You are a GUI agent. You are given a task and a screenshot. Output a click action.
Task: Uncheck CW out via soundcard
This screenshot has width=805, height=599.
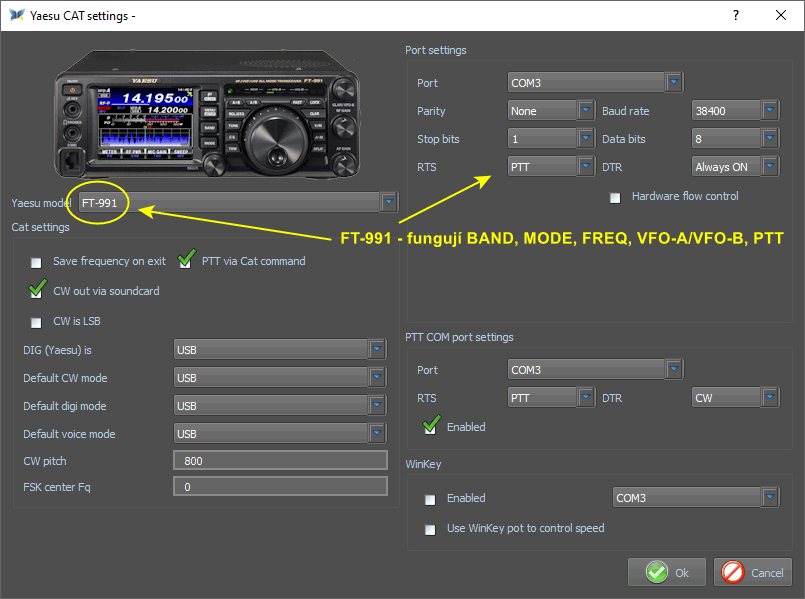coord(37,291)
